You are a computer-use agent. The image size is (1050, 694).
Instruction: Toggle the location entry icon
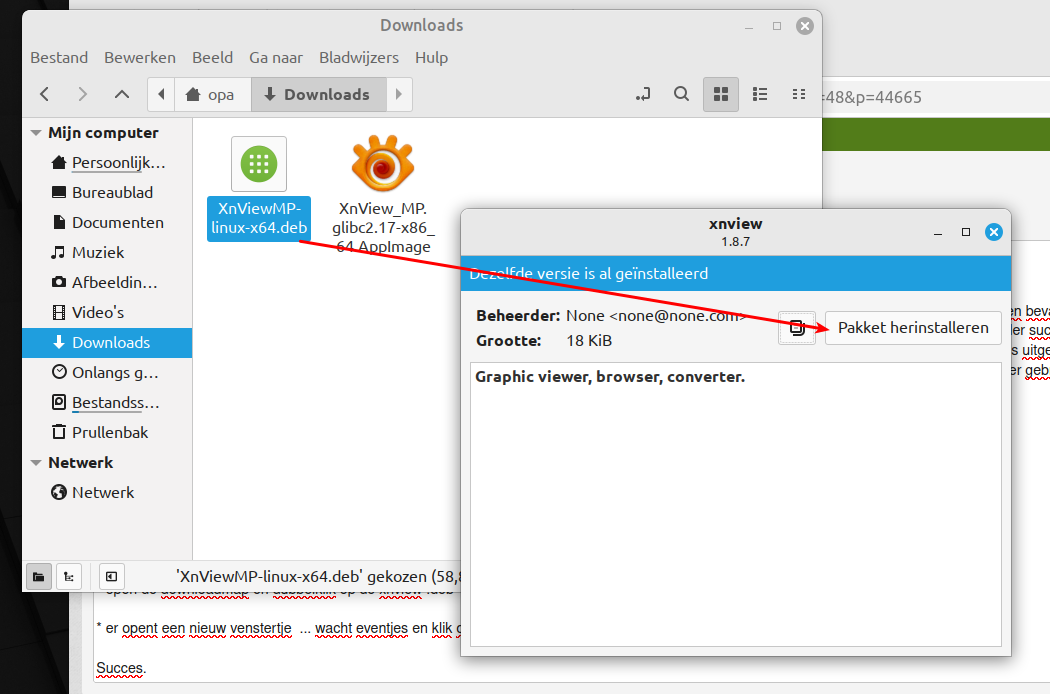click(643, 94)
